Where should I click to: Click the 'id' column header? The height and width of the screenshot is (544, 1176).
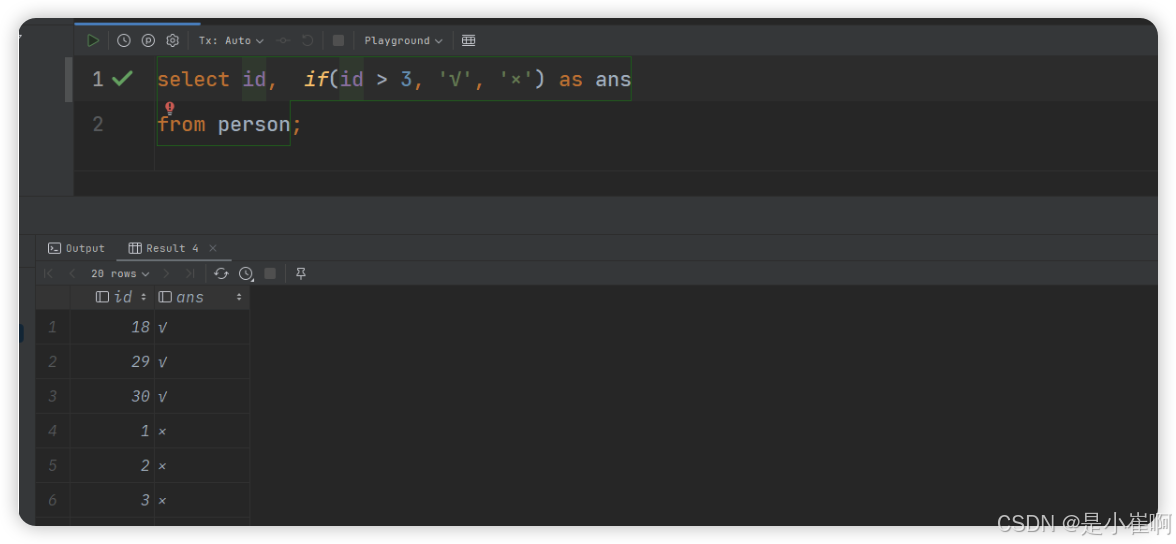112,297
